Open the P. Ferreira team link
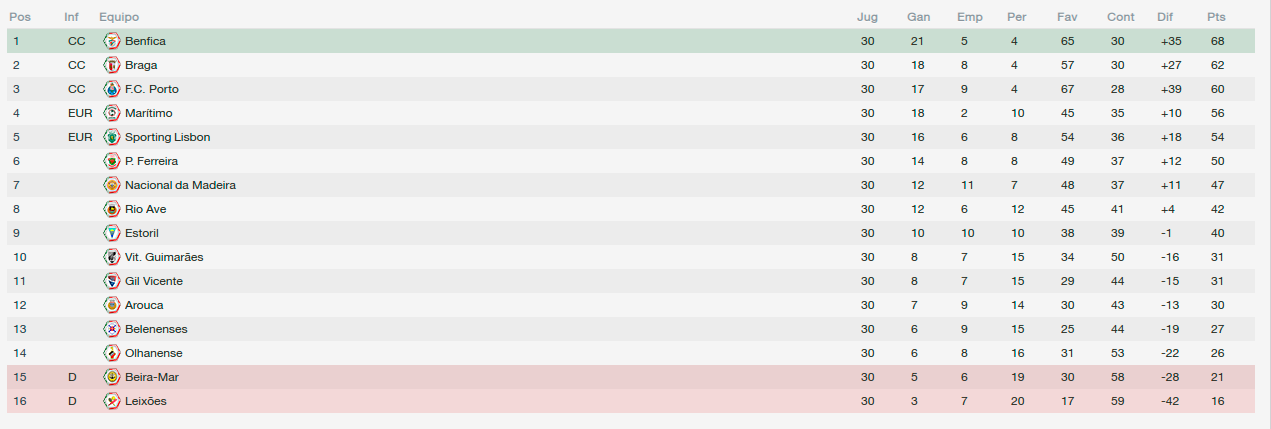The image size is (1271, 429). 152,161
